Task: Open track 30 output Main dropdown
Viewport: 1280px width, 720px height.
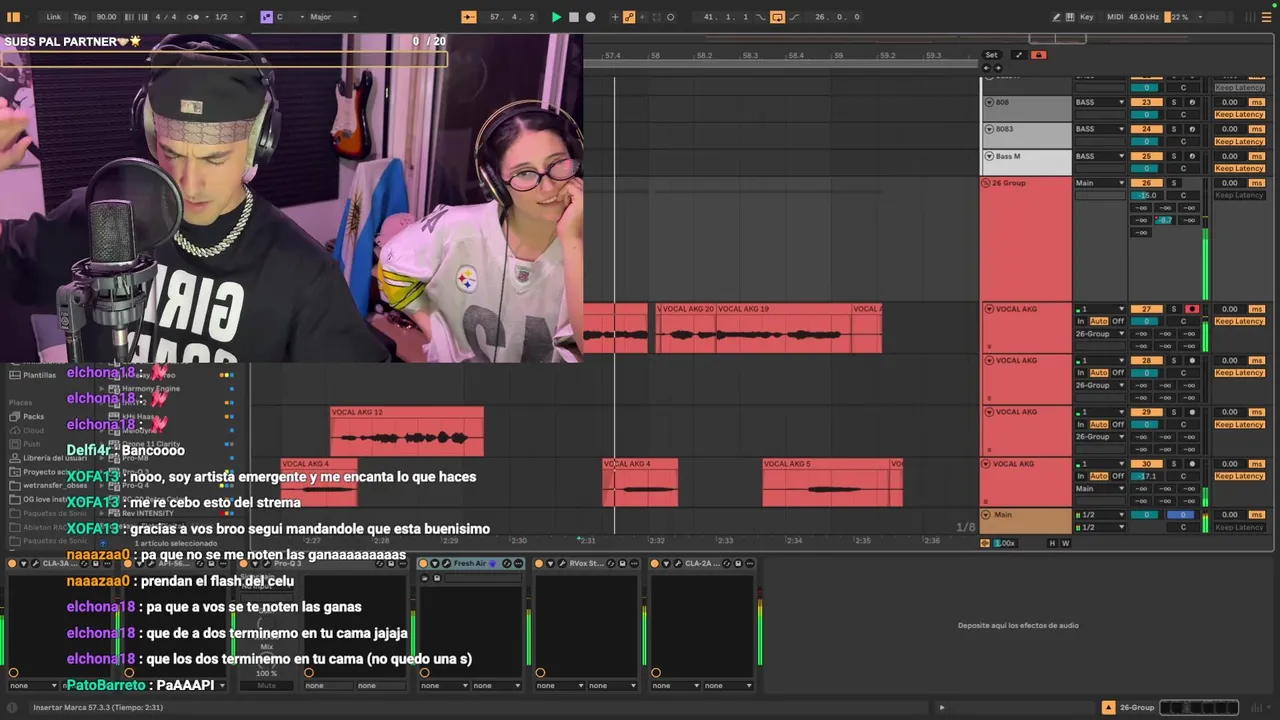Action: [1100, 488]
